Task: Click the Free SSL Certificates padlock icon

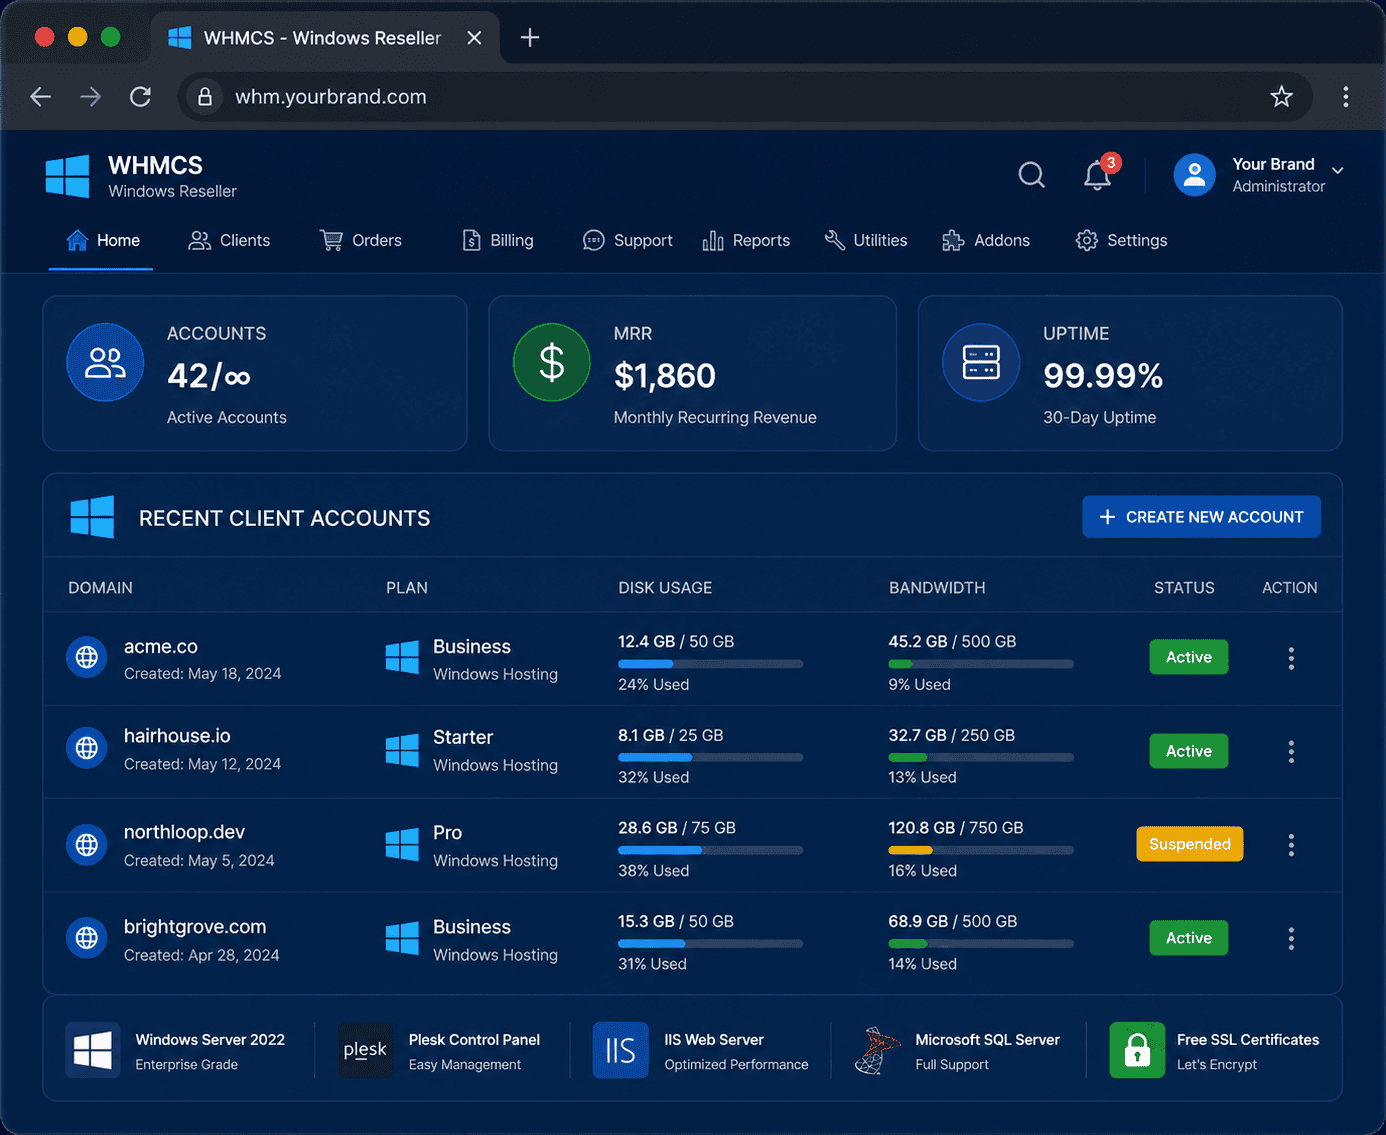Action: (1137, 1050)
